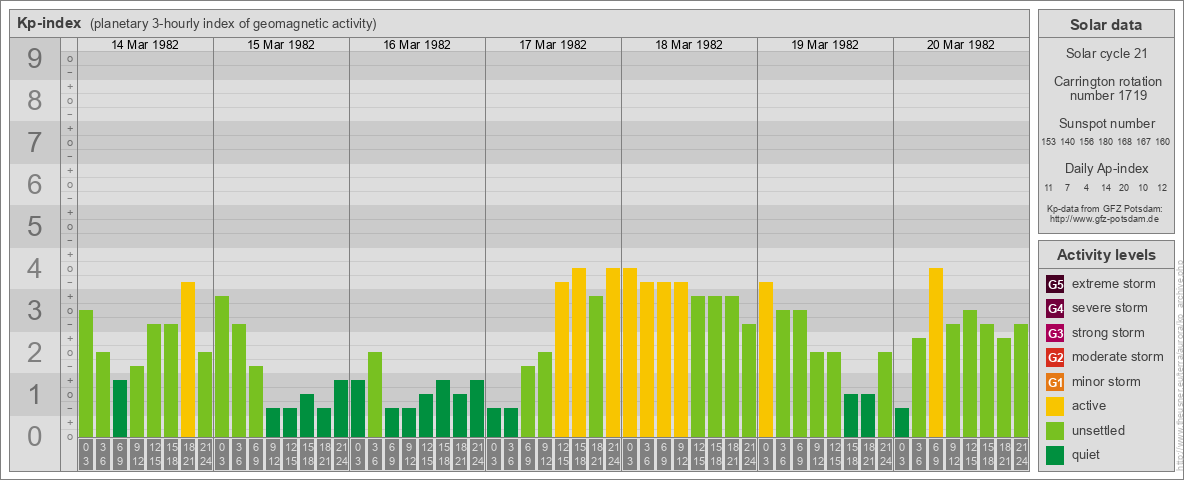Select the light green unsettled swatch
1184x480 pixels.
(1055, 430)
